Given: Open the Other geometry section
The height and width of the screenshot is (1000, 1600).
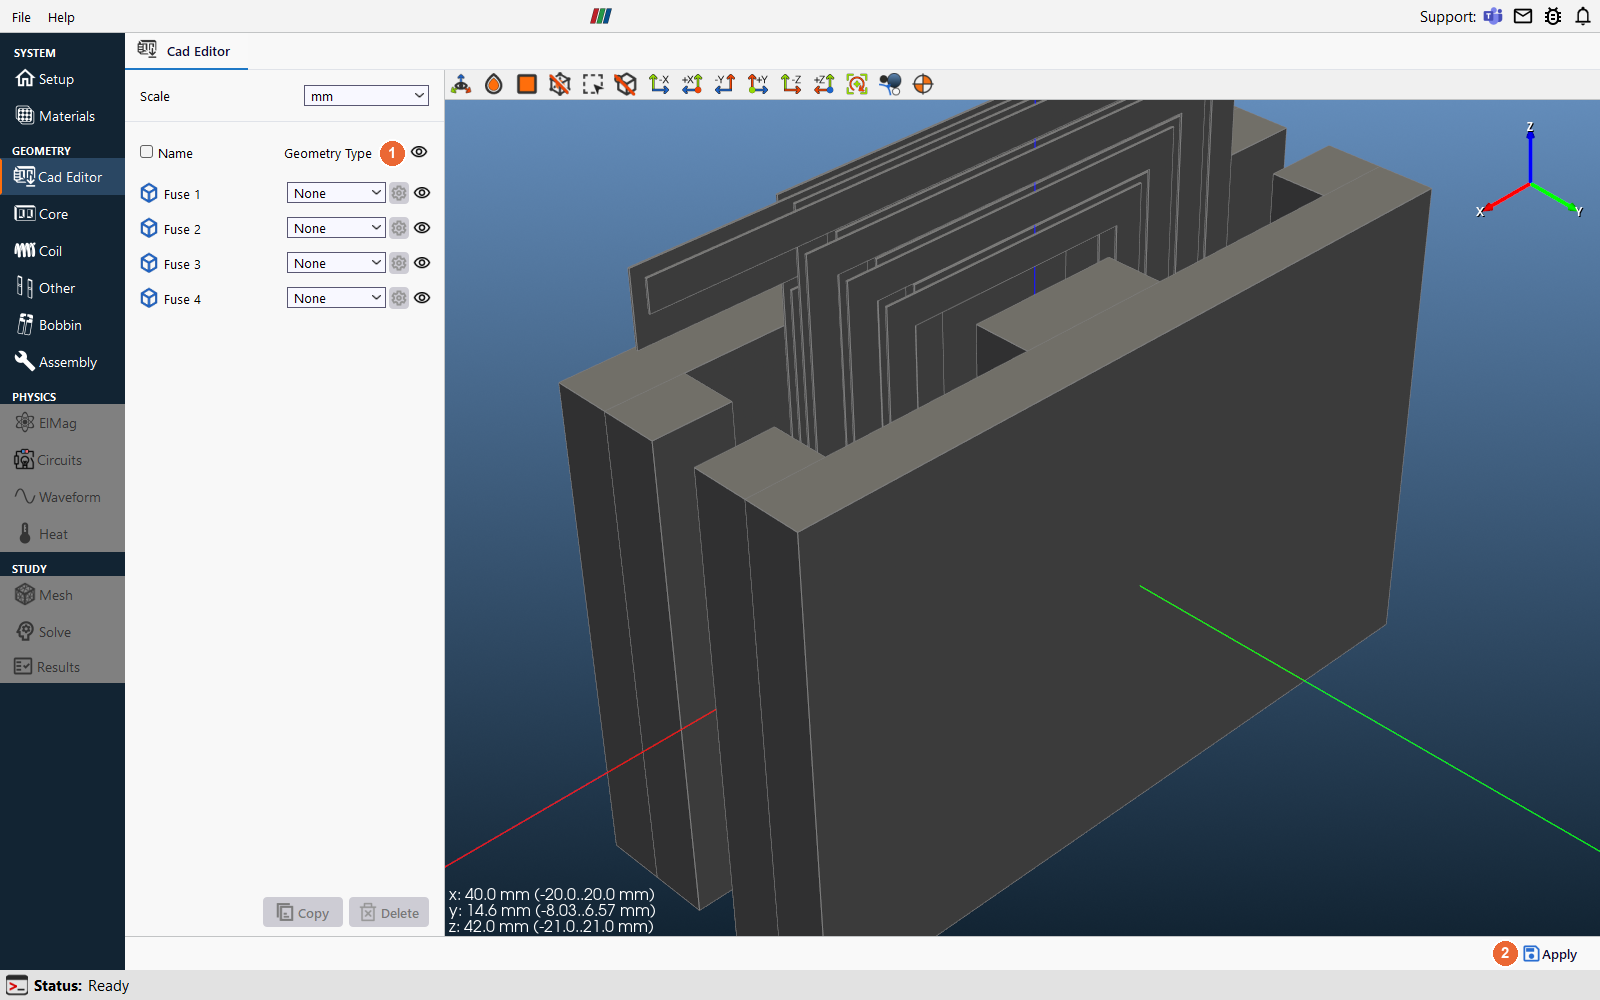Looking at the screenshot, I should point(62,288).
